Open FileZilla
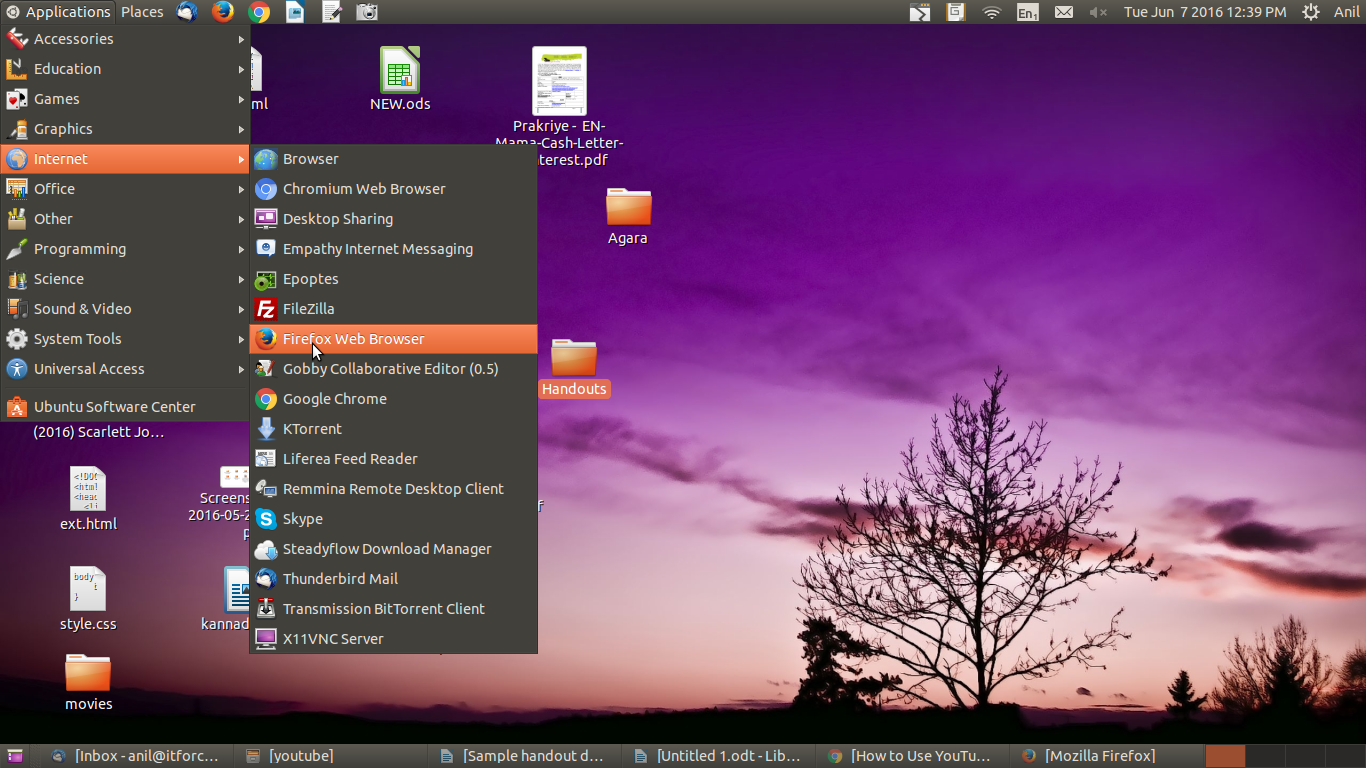 click(x=393, y=309)
